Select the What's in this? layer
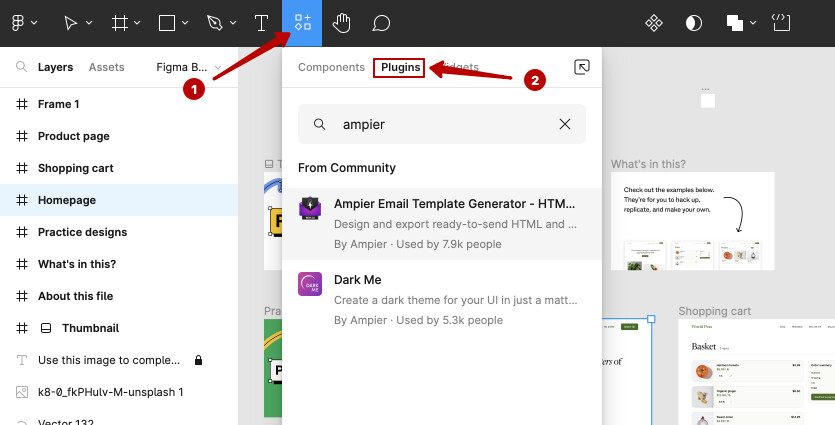This screenshot has height=425, width=835. 119,264
